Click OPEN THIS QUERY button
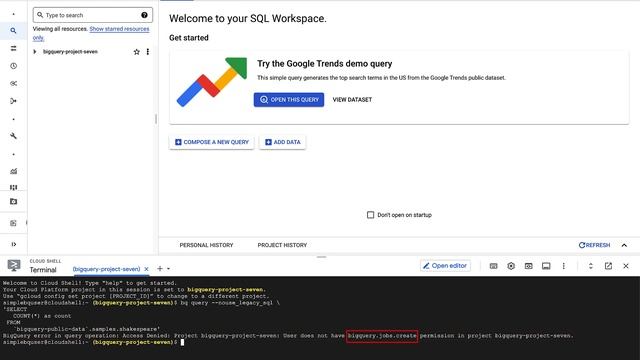The height and width of the screenshot is (360, 640). [289, 100]
